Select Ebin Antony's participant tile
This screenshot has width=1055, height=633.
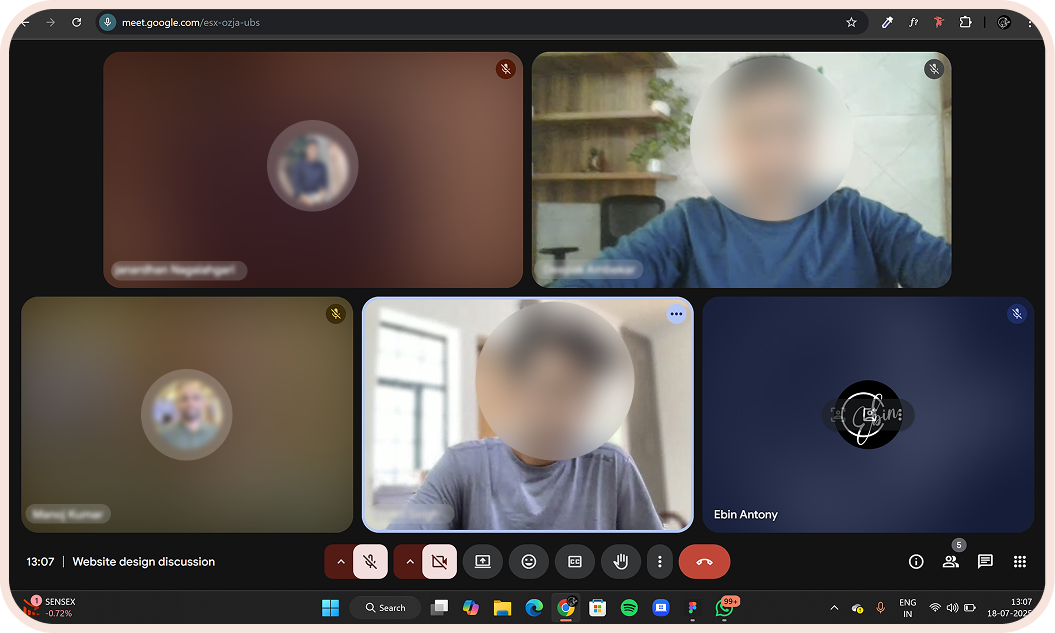[867, 414]
